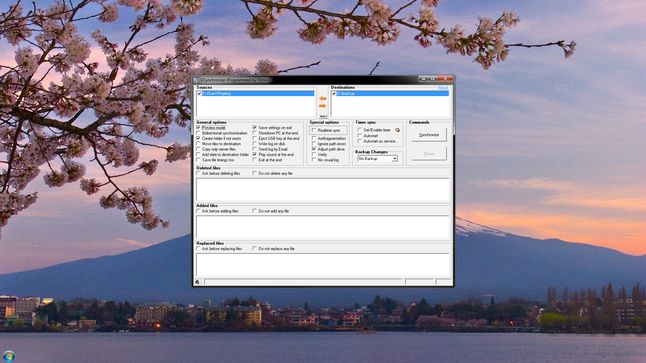
Task: Click the small button below the orange arrows
Action: (x=323, y=117)
